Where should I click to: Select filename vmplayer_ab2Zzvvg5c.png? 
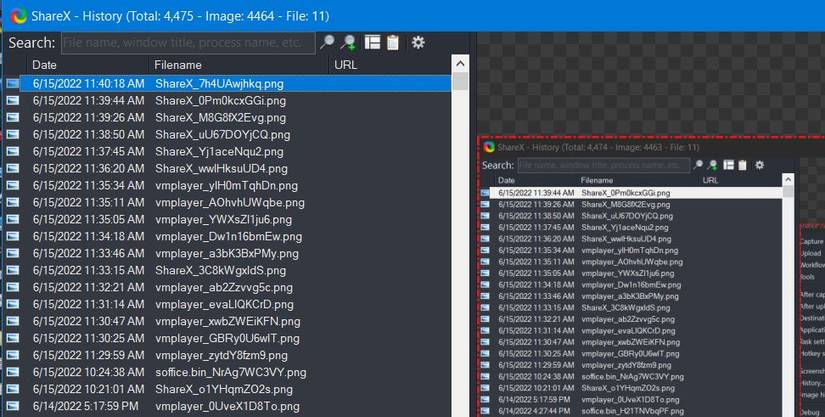224,287
